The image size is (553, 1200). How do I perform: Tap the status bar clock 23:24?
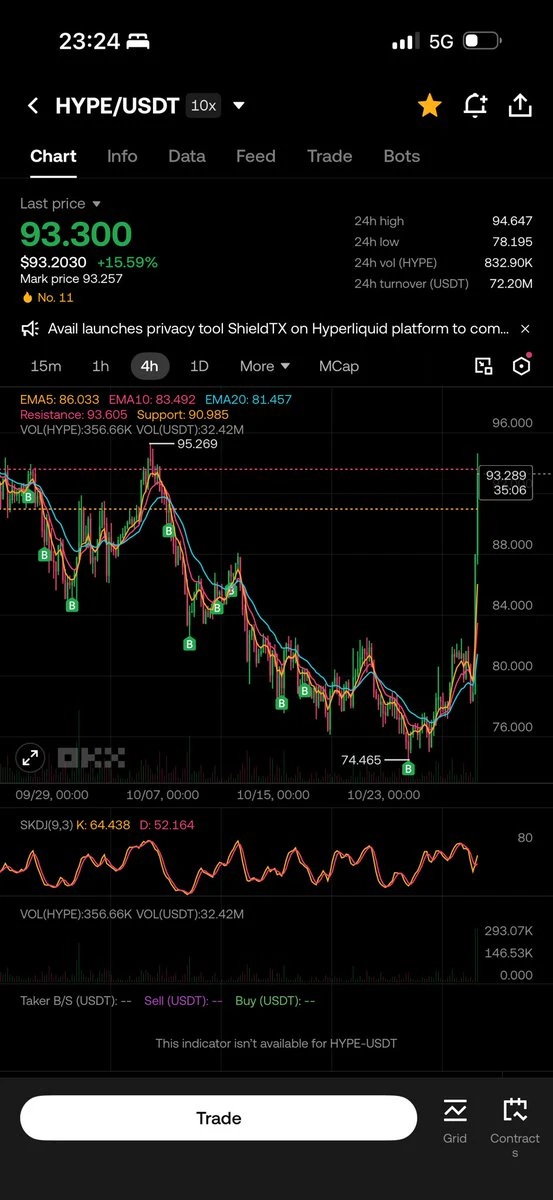point(89,41)
